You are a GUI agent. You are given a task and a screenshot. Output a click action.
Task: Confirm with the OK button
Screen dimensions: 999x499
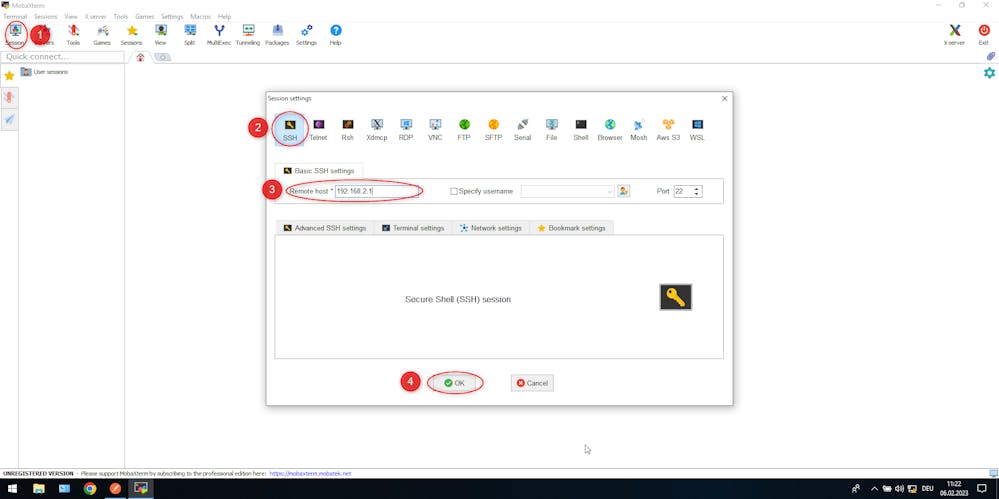click(455, 383)
